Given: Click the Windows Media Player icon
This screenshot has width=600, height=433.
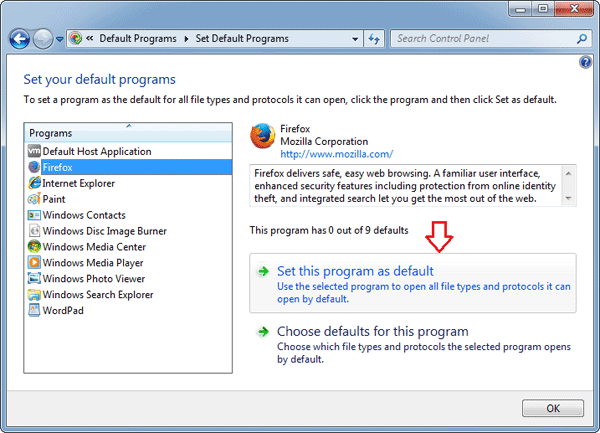Looking at the screenshot, I should point(34,262).
